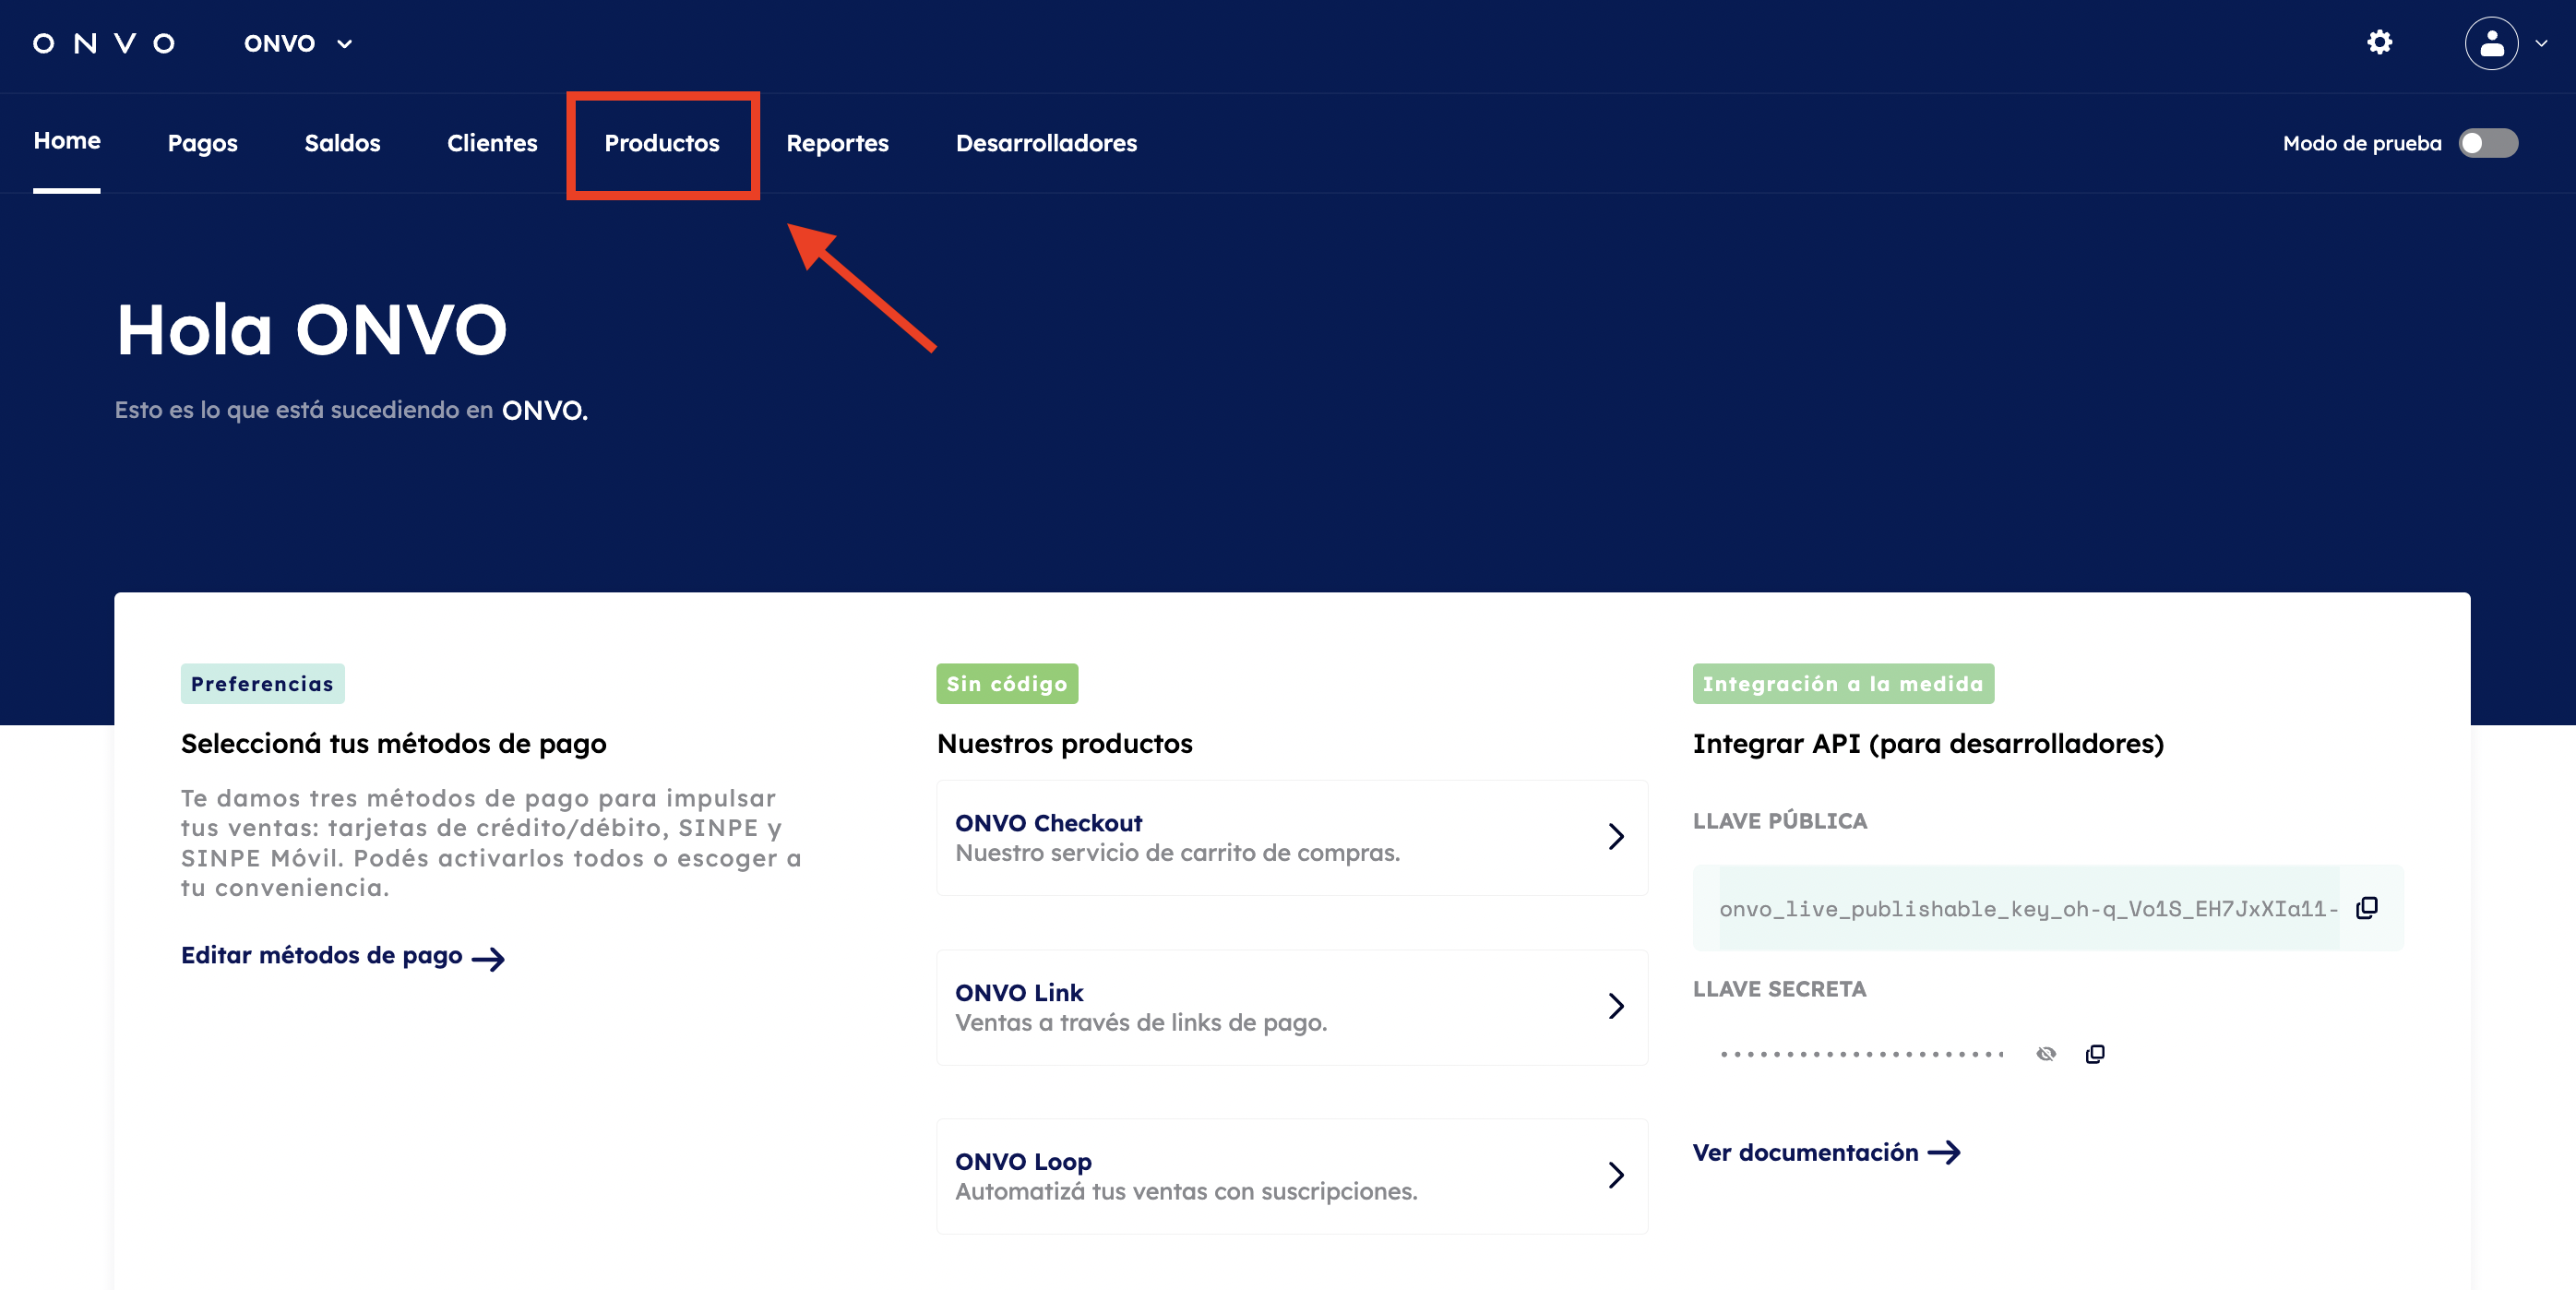2576x1290 pixels.
Task: Reveal the secret key with eye icon
Action: click(2046, 1054)
